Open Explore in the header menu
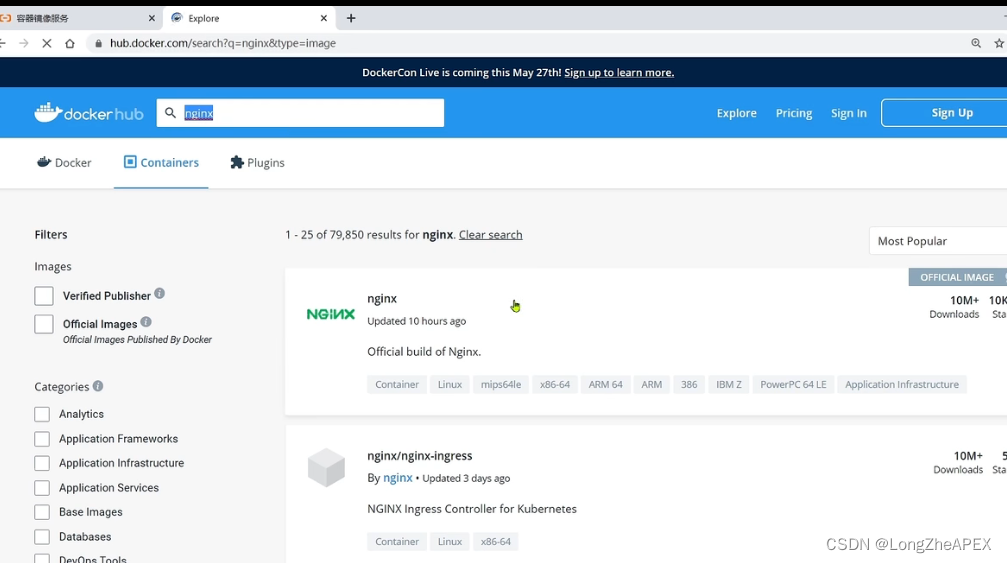1007x563 pixels. tap(737, 113)
